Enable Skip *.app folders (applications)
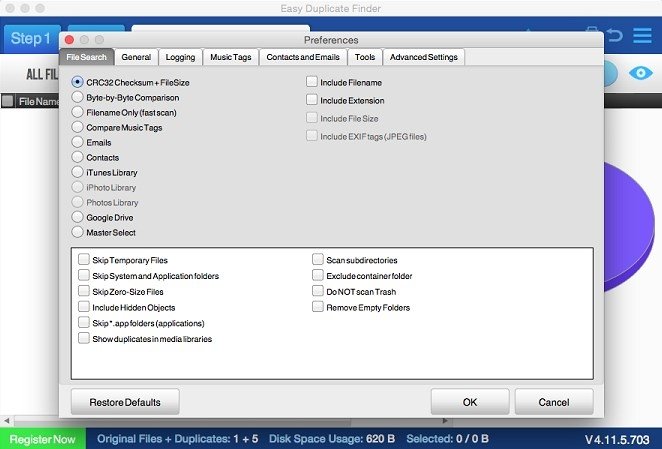Image resolution: width=662 pixels, height=449 pixels. tap(84, 323)
